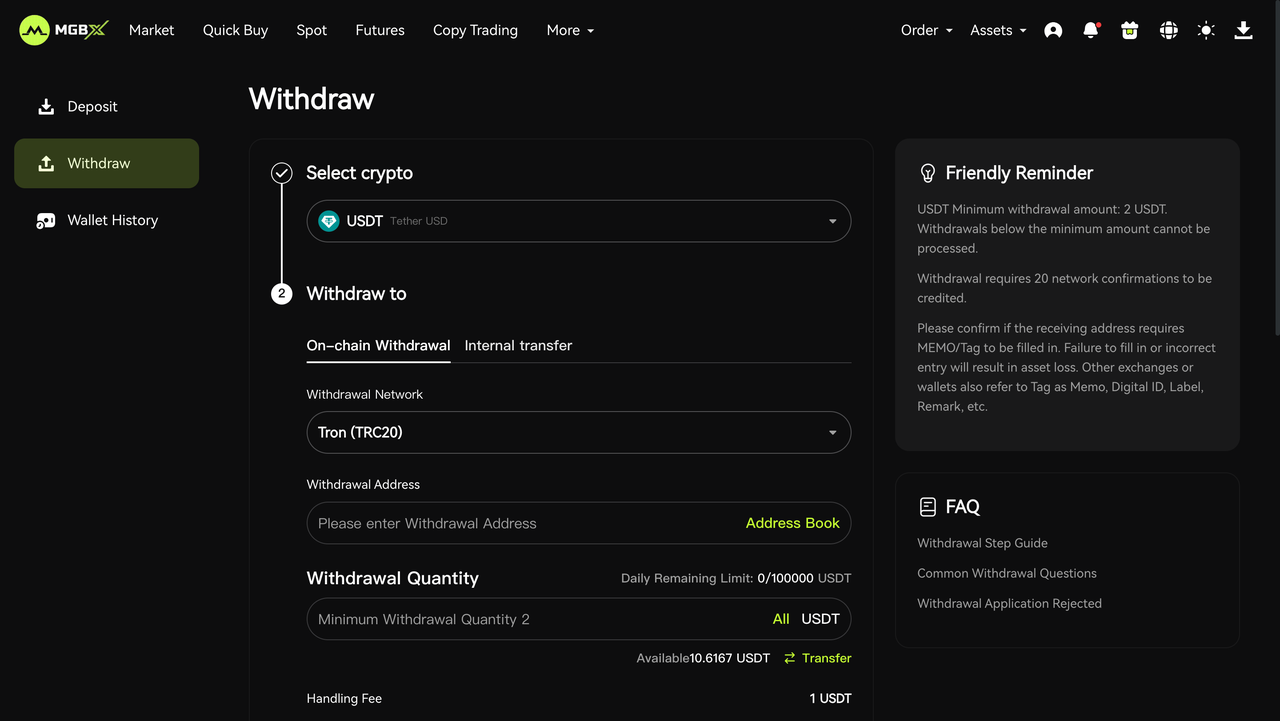
Task: Open the user profile icon
Action: 1053,31
